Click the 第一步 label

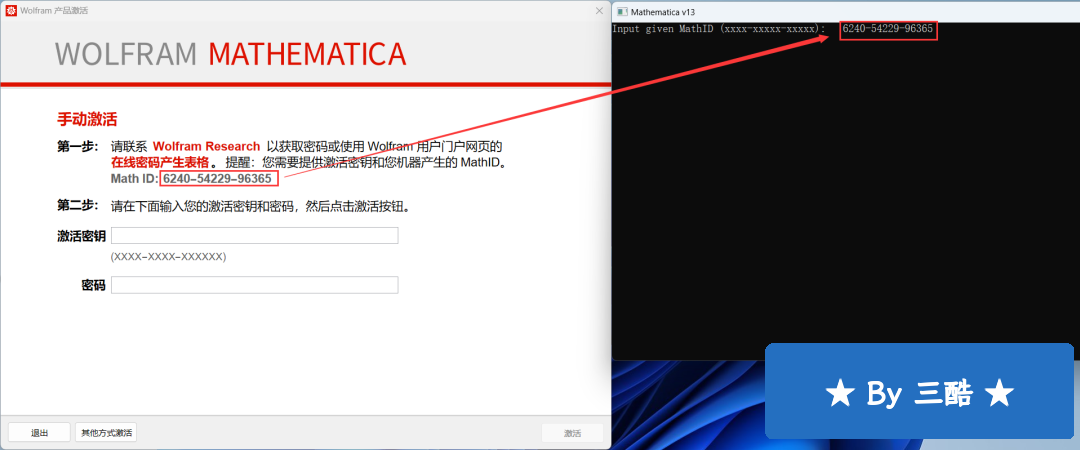78,146
